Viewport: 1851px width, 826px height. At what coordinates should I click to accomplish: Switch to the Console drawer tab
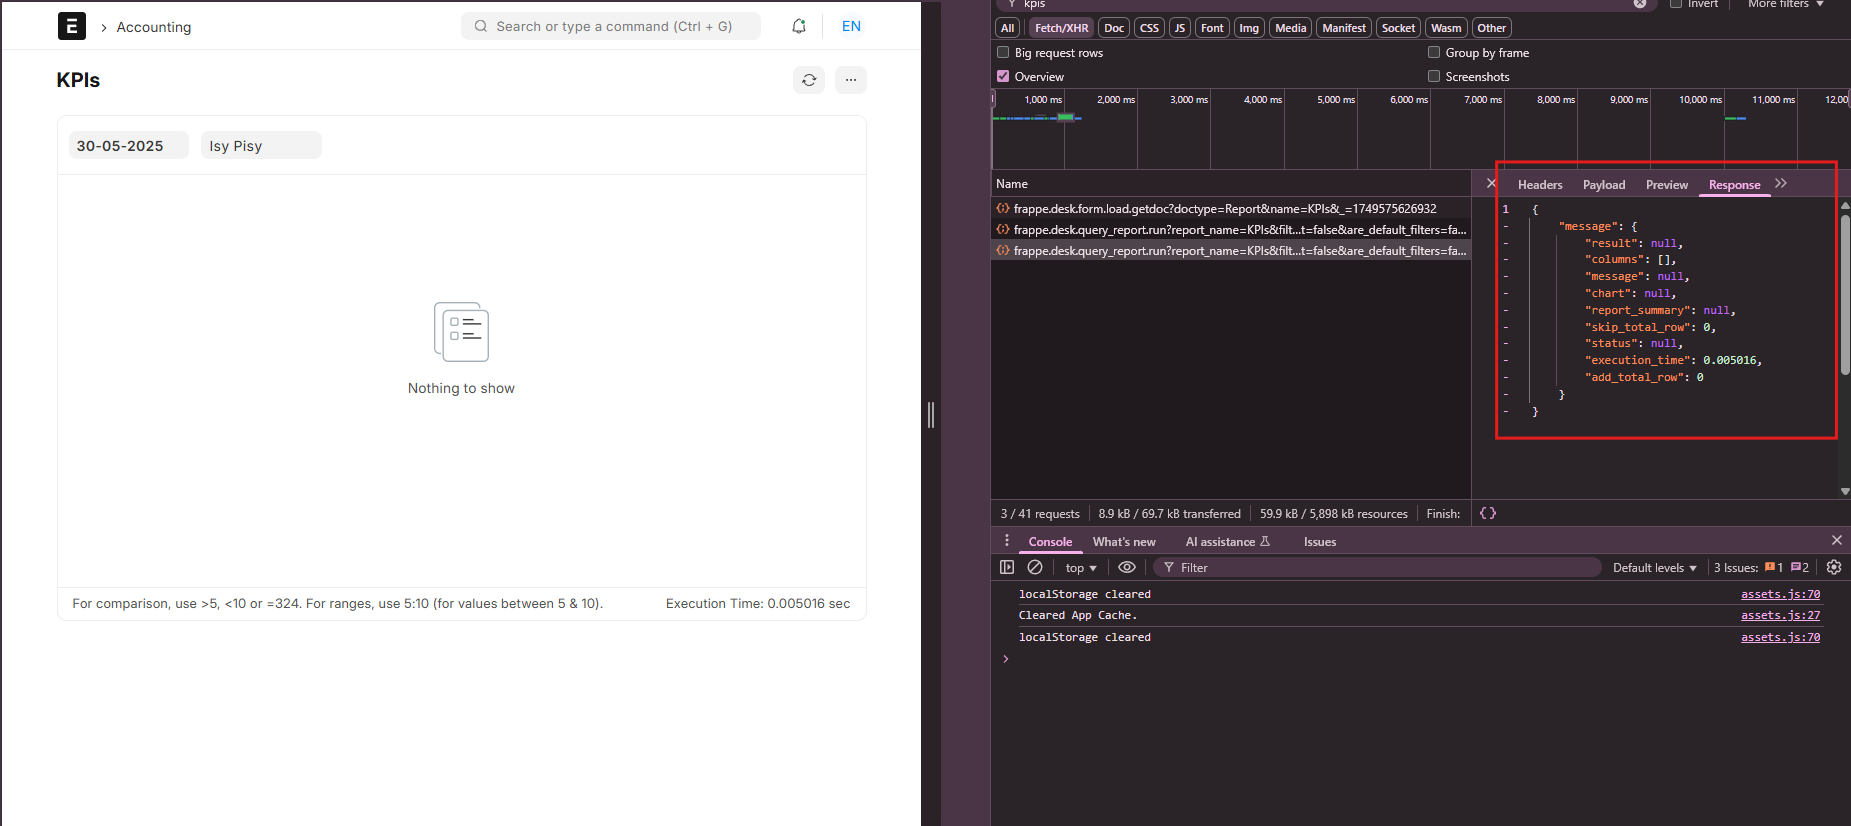pos(1050,542)
